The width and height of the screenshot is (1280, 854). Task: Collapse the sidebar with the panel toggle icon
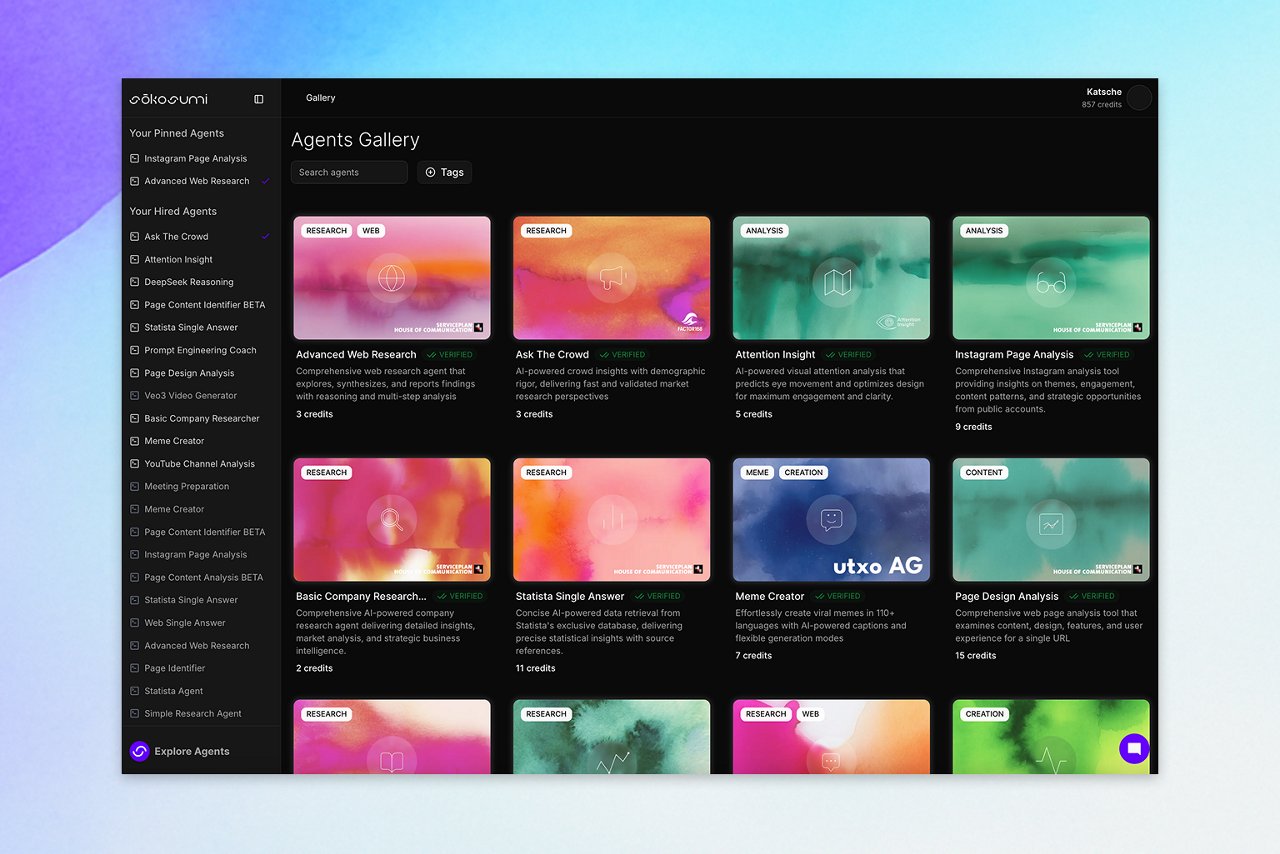259,99
